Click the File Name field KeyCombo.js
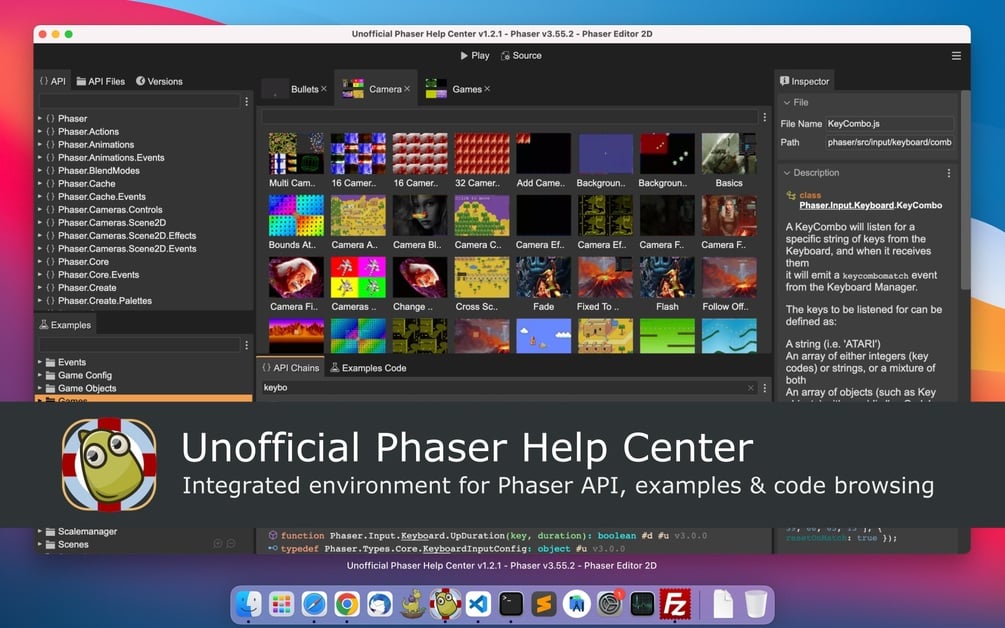The image size is (1005, 628). click(890, 124)
